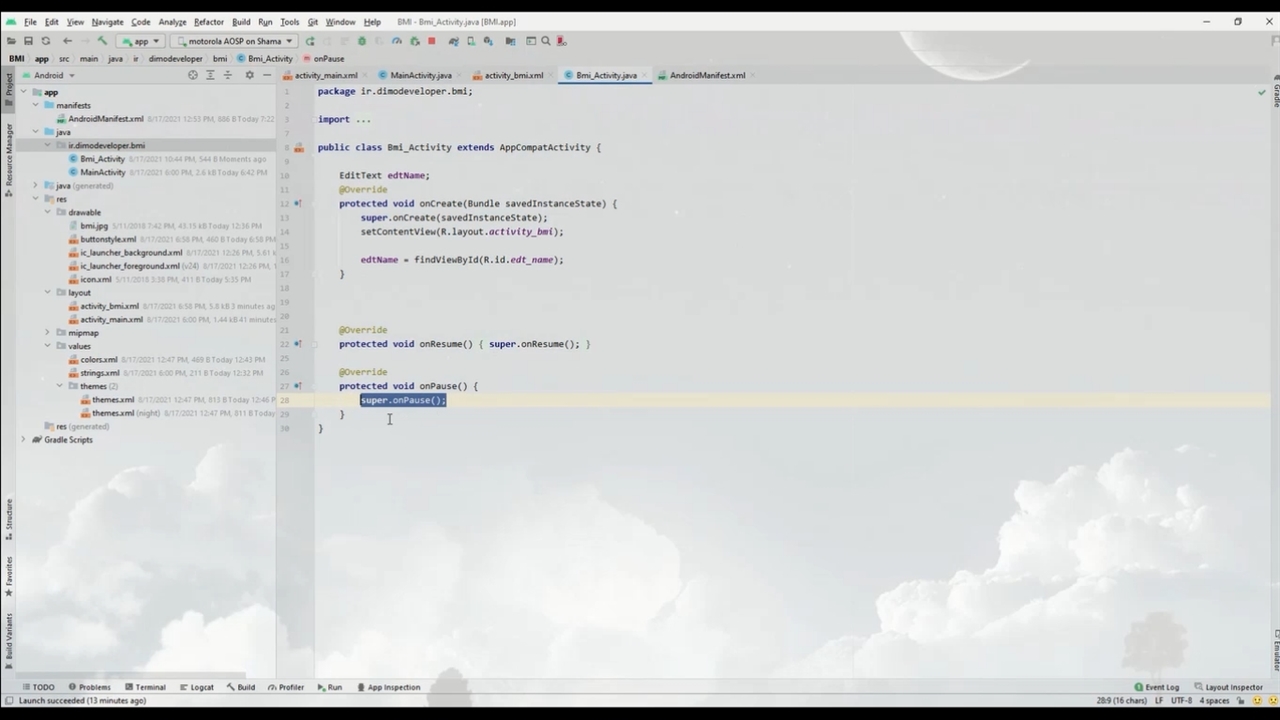Click Select Opened File target icon
The width and height of the screenshot is (1280, 720).
(193, 75)
